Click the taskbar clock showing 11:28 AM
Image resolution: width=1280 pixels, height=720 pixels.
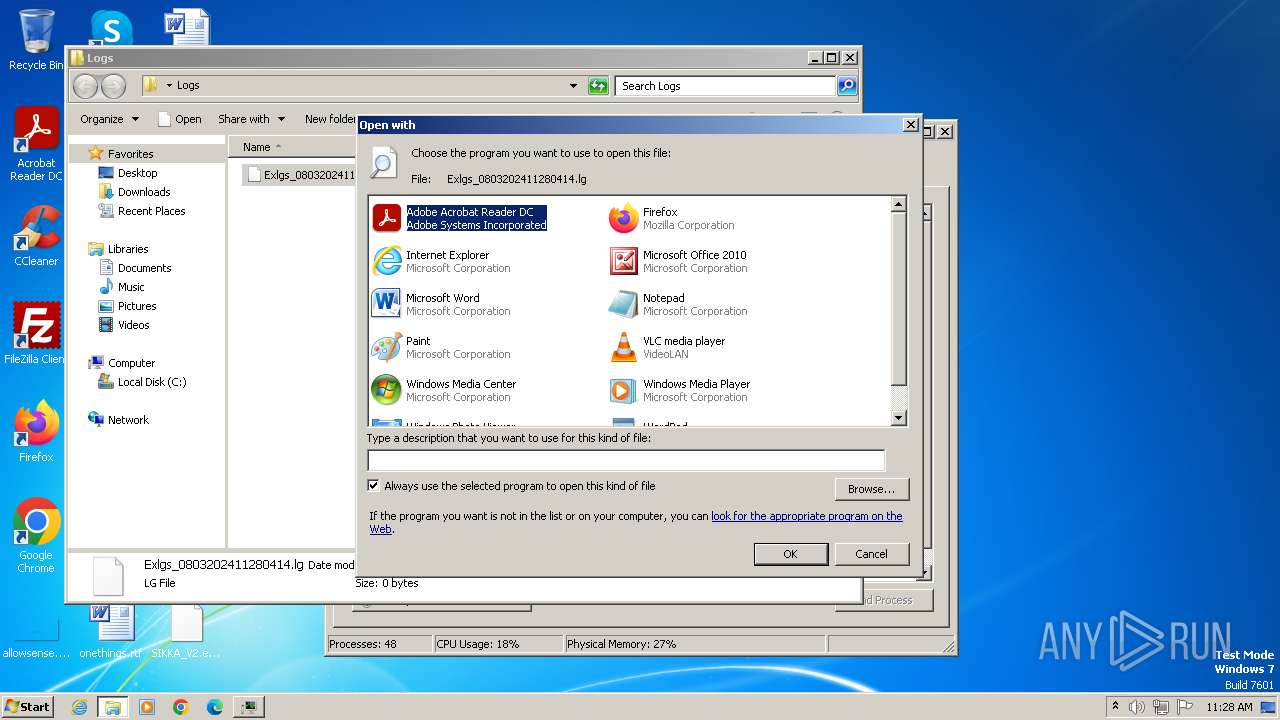coord(1229,707)
